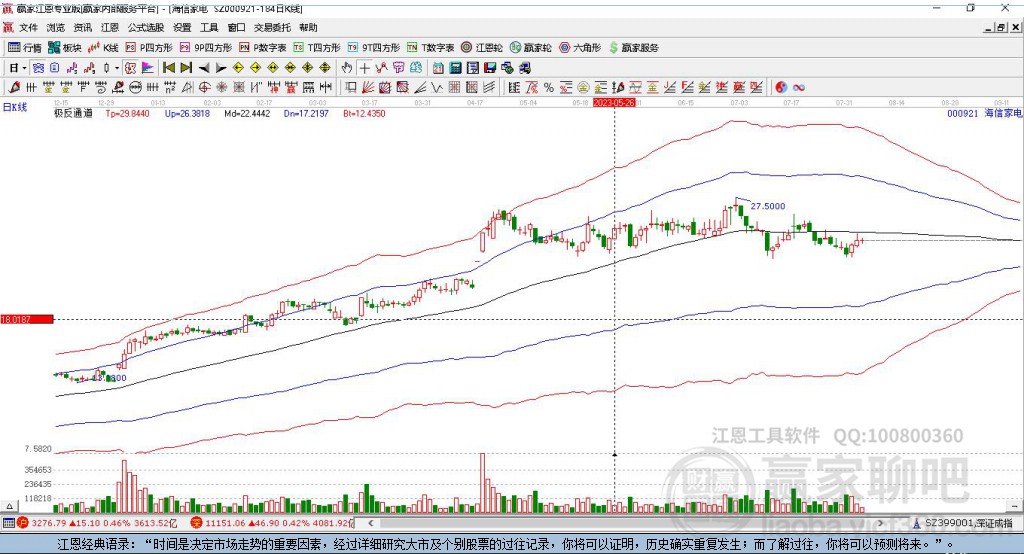The width and height of the screenshot is (1024, 554).
Task: Click the minus button right of volume
Action: click(1015, 506)
